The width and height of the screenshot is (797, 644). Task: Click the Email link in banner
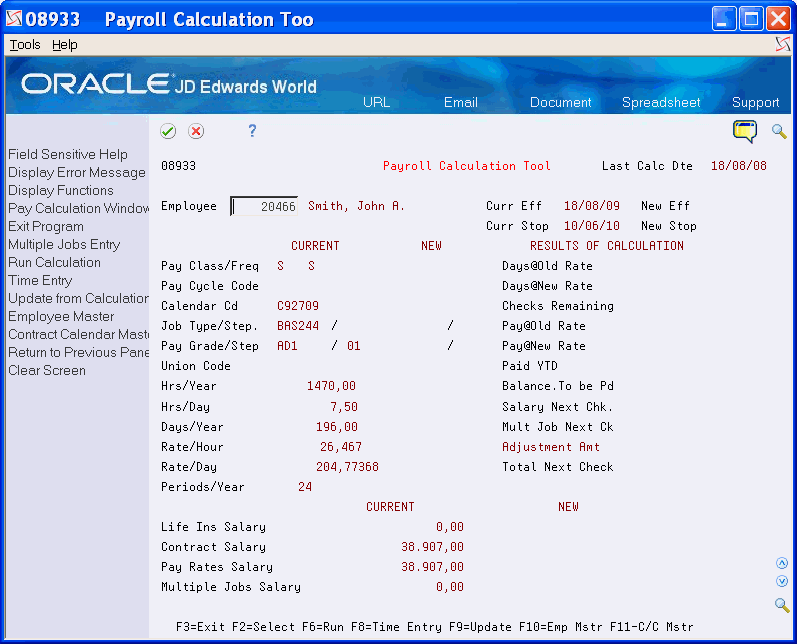click(x=461, y=102)
